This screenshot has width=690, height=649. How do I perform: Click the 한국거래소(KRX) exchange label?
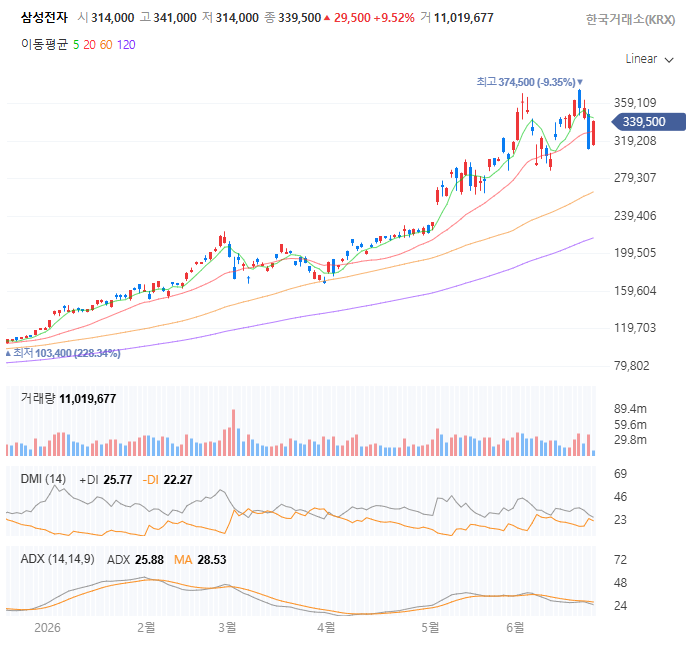tap(630, 20)
